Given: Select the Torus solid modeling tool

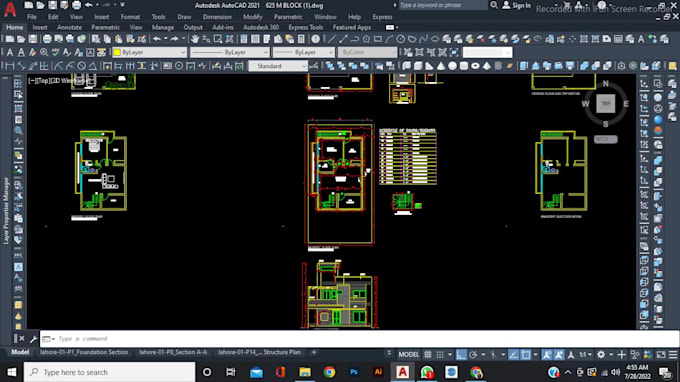Looking at the screenshot, I should point(475,66).
